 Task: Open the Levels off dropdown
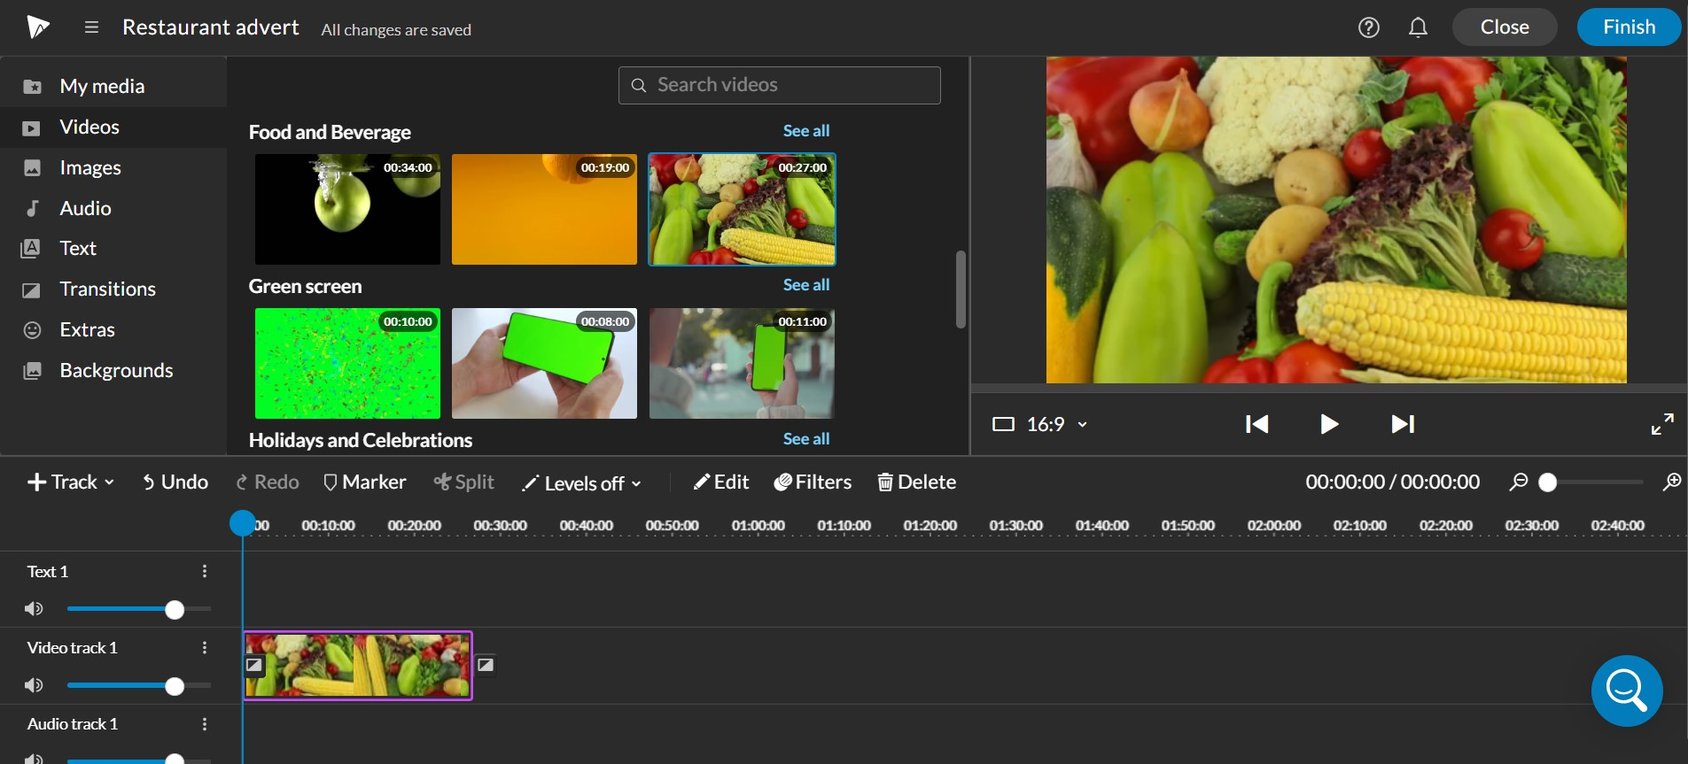(581, 483)
